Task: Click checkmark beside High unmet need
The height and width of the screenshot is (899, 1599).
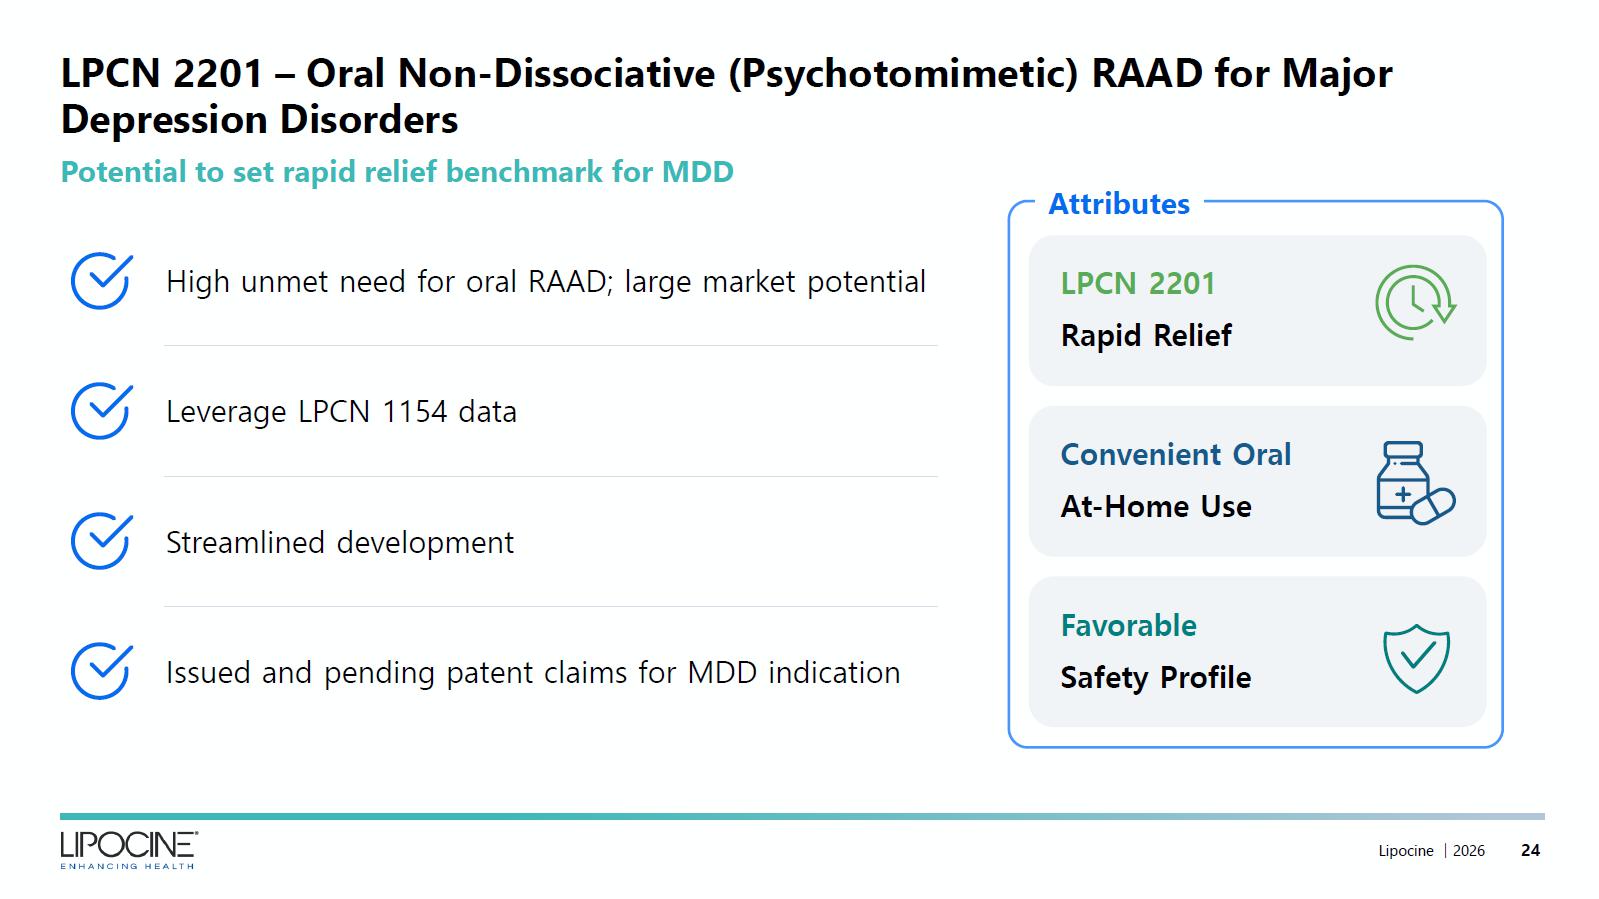Action: click(101, 281)
